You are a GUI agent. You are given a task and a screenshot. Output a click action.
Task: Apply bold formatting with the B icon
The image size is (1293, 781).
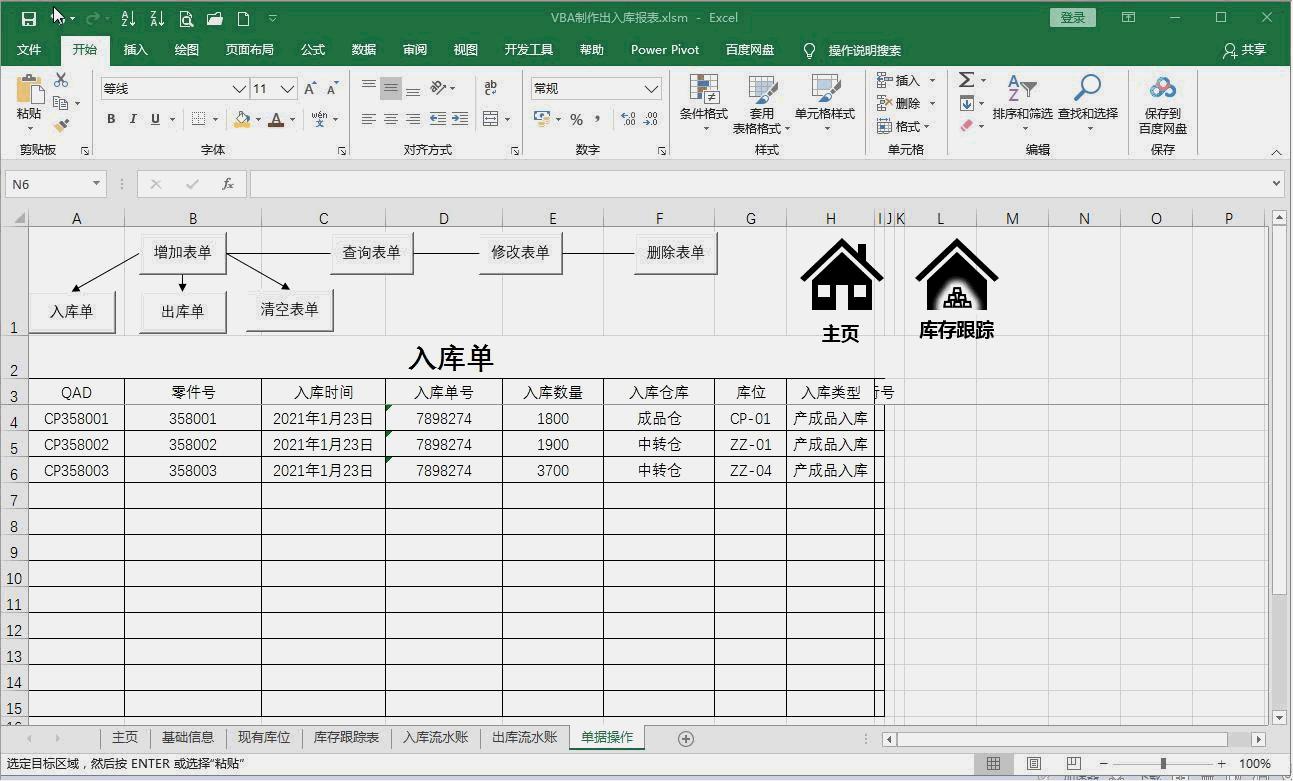[x=110, y=119]
